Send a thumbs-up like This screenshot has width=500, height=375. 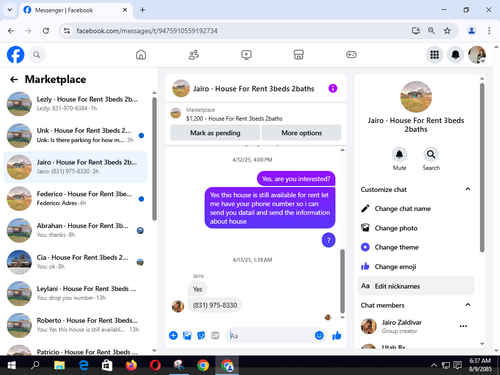pos(337,335)
